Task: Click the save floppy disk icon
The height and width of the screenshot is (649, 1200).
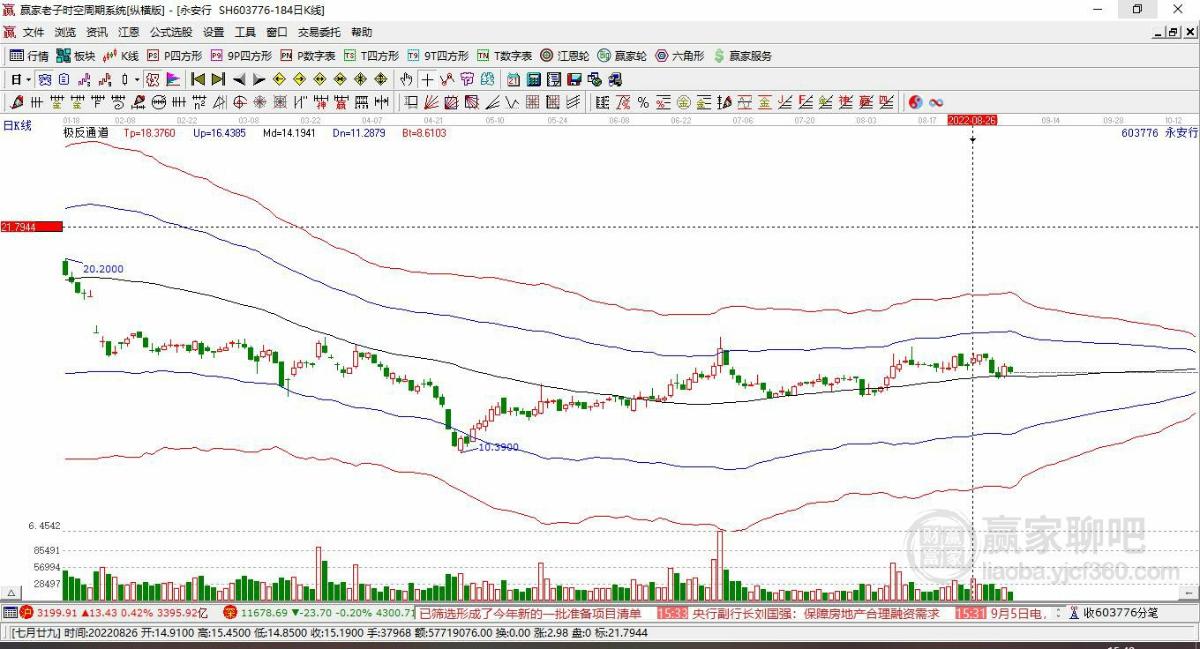Action: pyautogui.click(x=572, y=79)
